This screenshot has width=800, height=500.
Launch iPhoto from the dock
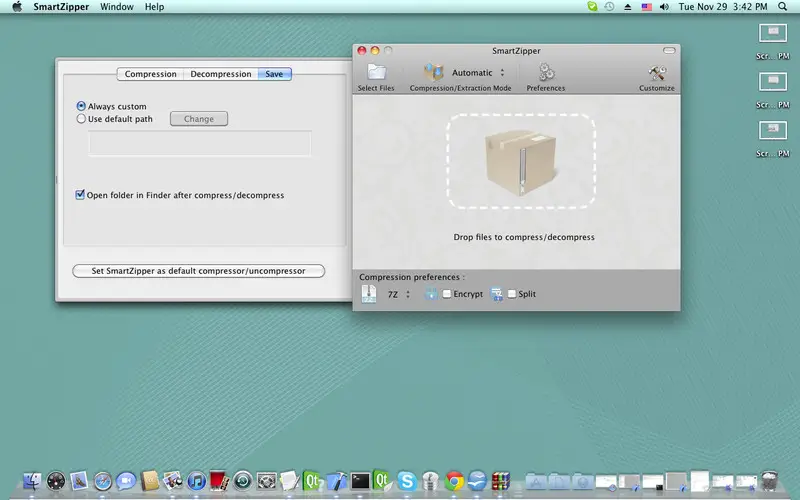click(x=172, y=481)
